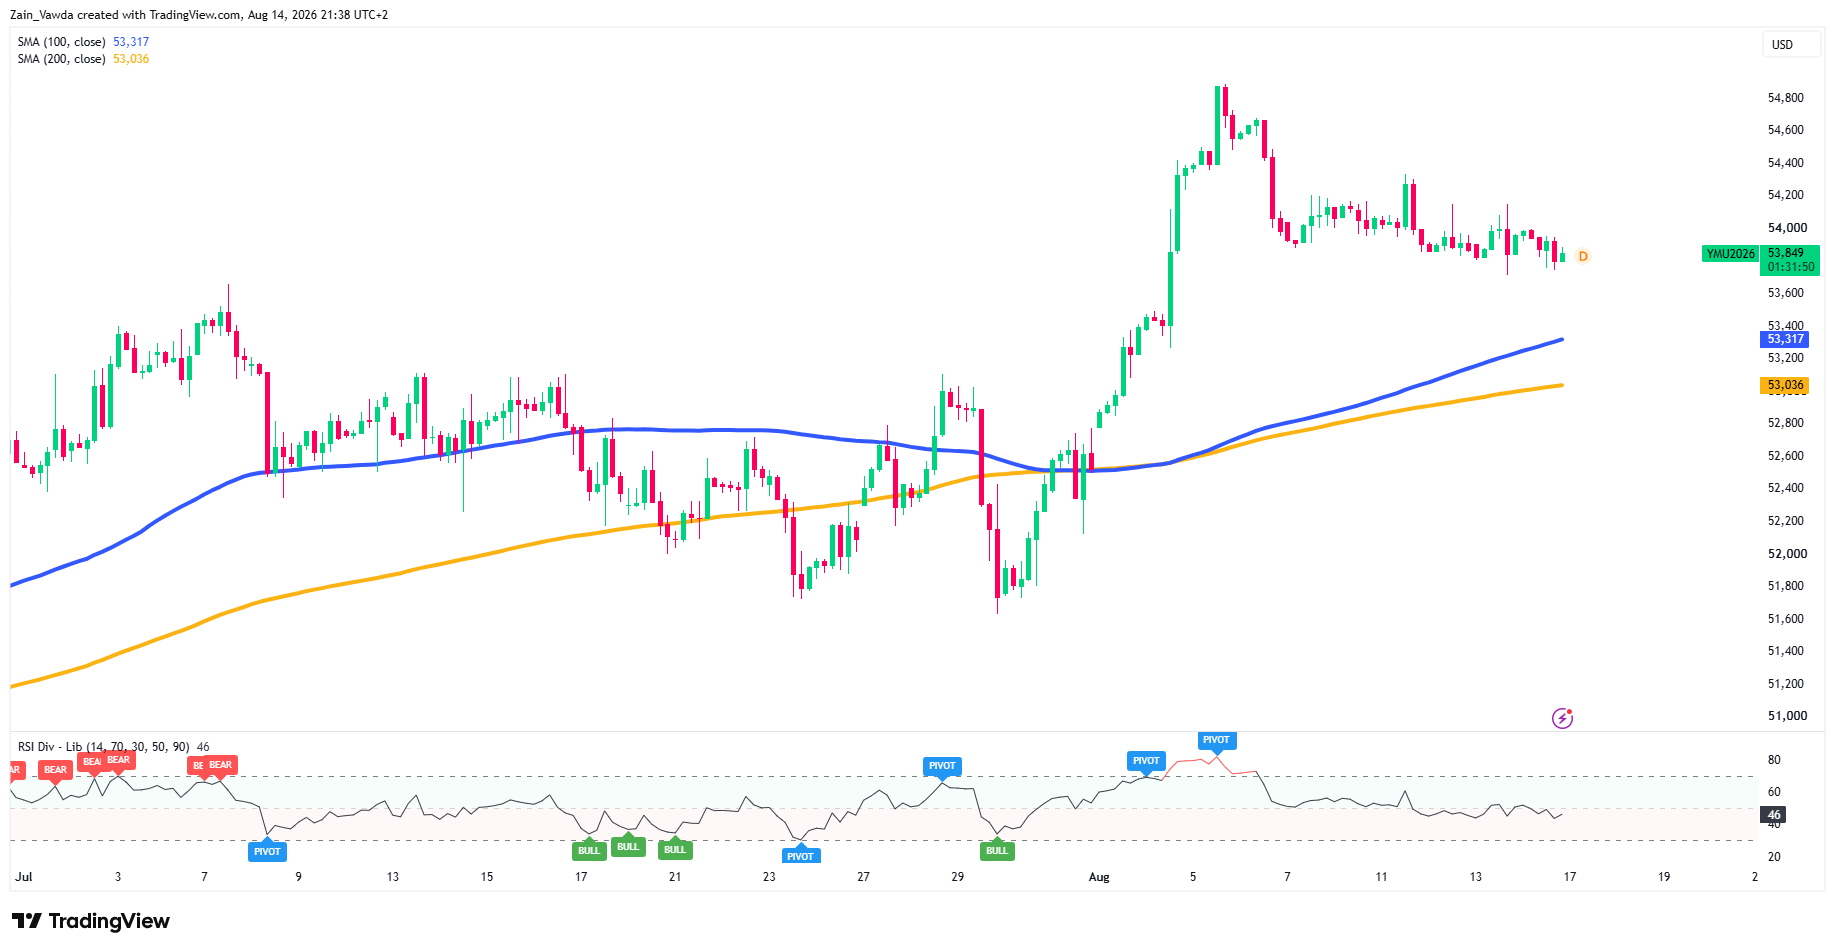Viewport: 1835px width, 951px height.
Task: Click the PIVOT marker at the August 5 RSI peak
Action: (1217, 741)
